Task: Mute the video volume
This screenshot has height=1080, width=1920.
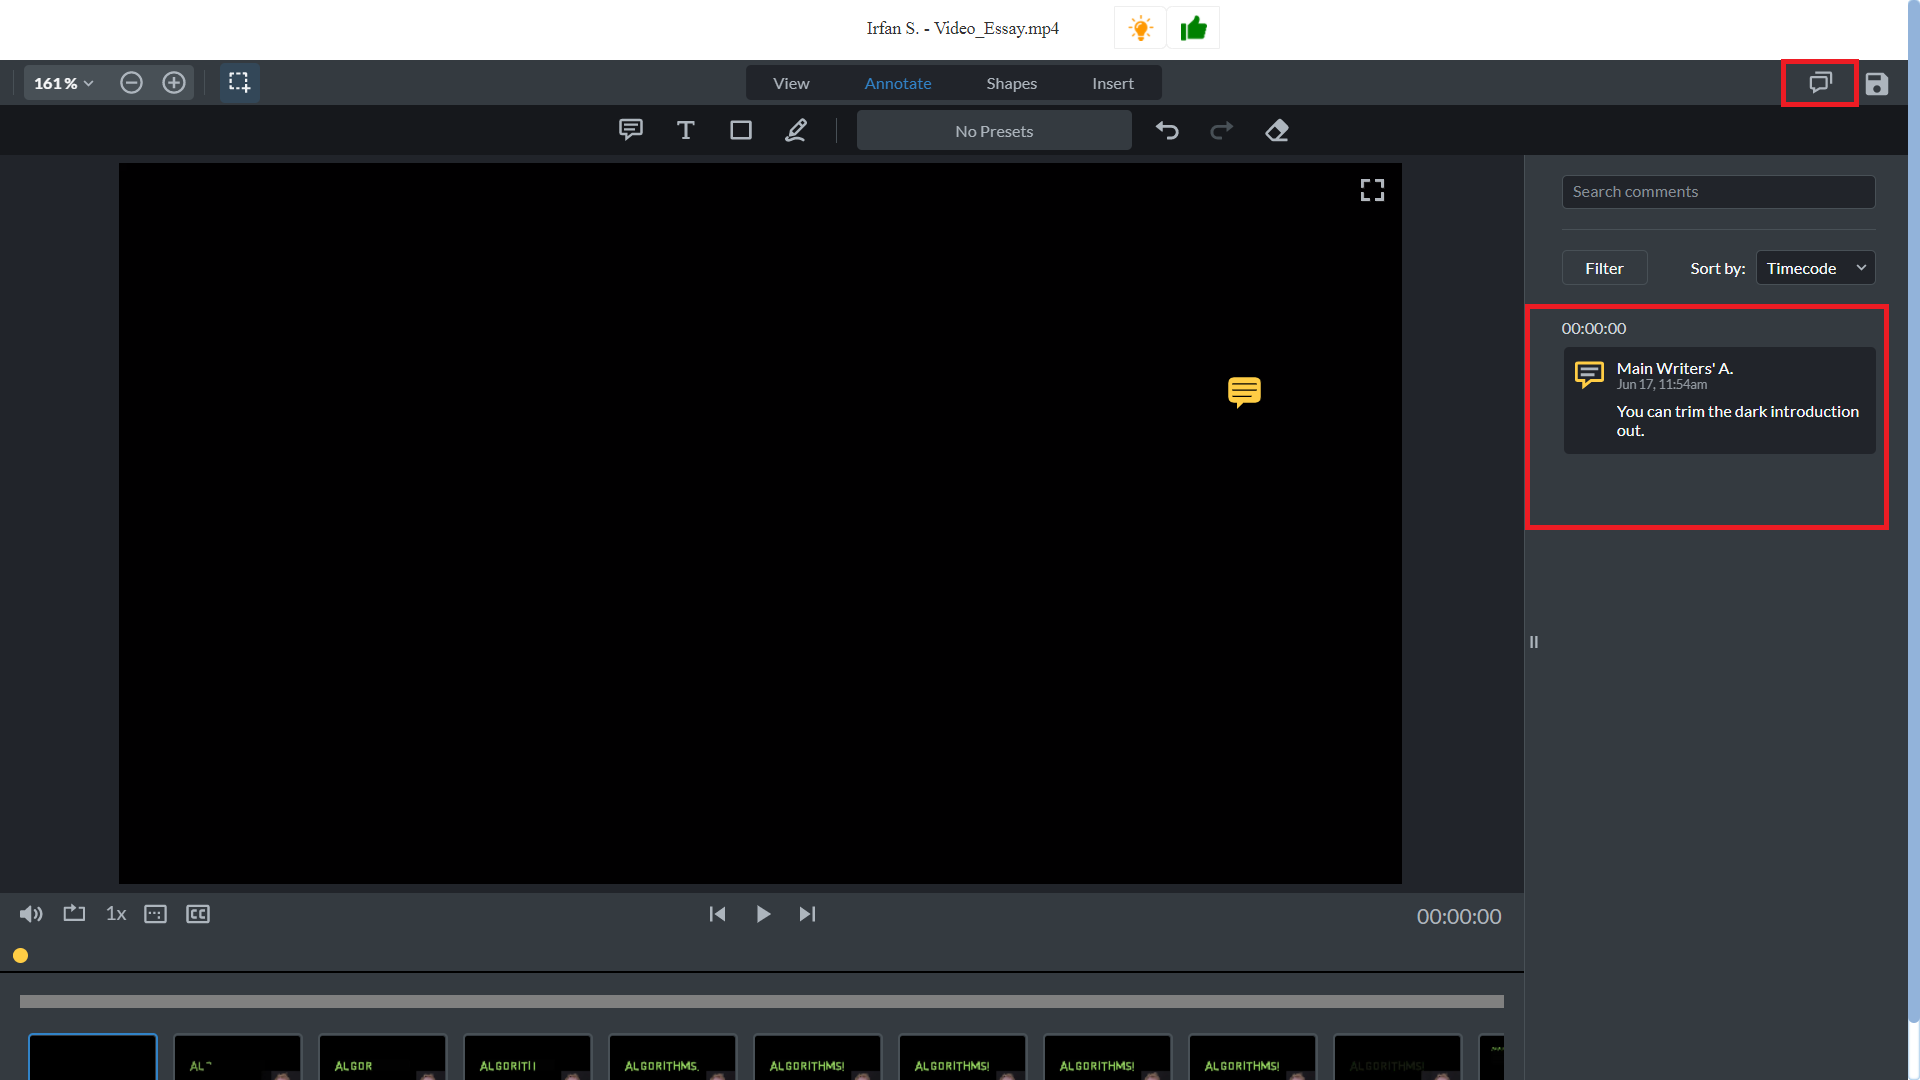Action: pyautogui.click(x=31, y=914)
